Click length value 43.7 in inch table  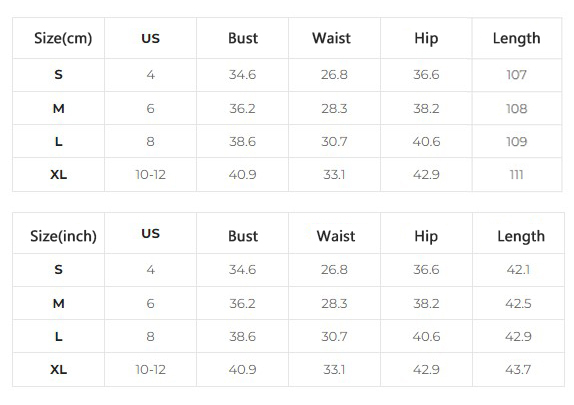coord(518,369)
